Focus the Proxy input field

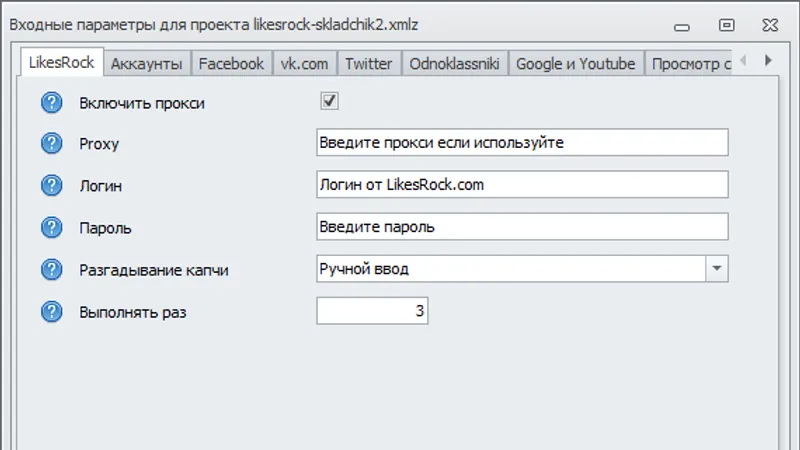tap(522, 142)
